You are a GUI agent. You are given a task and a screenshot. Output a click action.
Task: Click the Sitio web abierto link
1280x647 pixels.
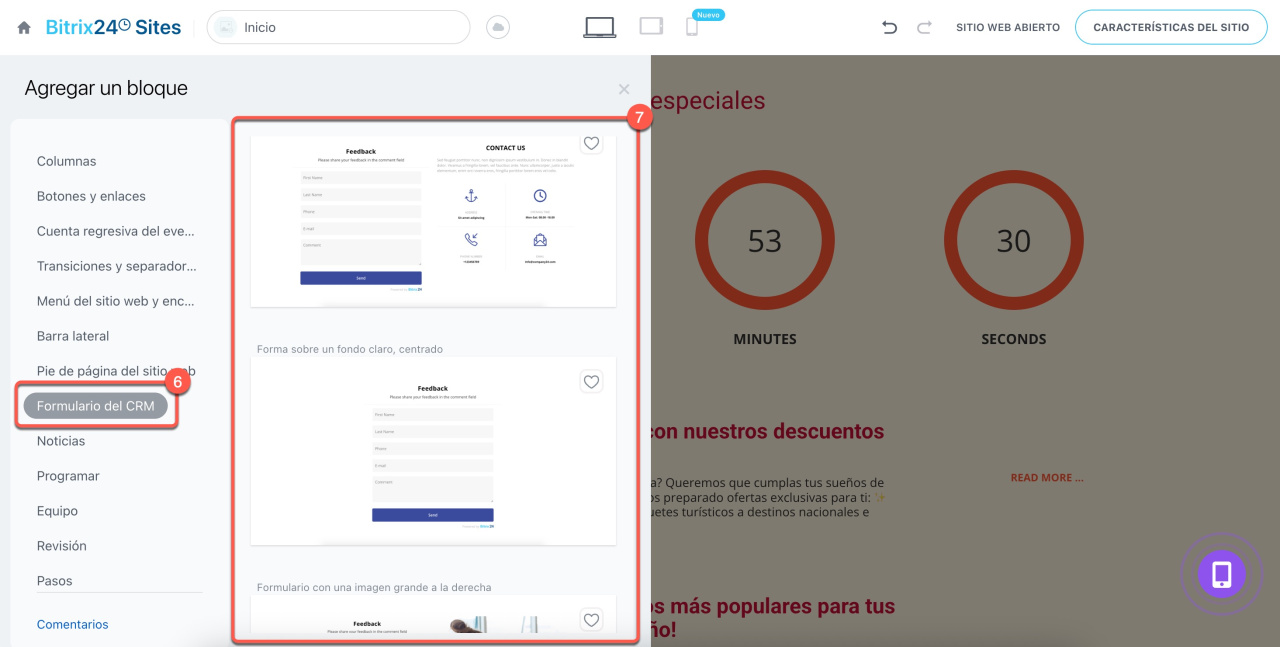click(1007, 28)
